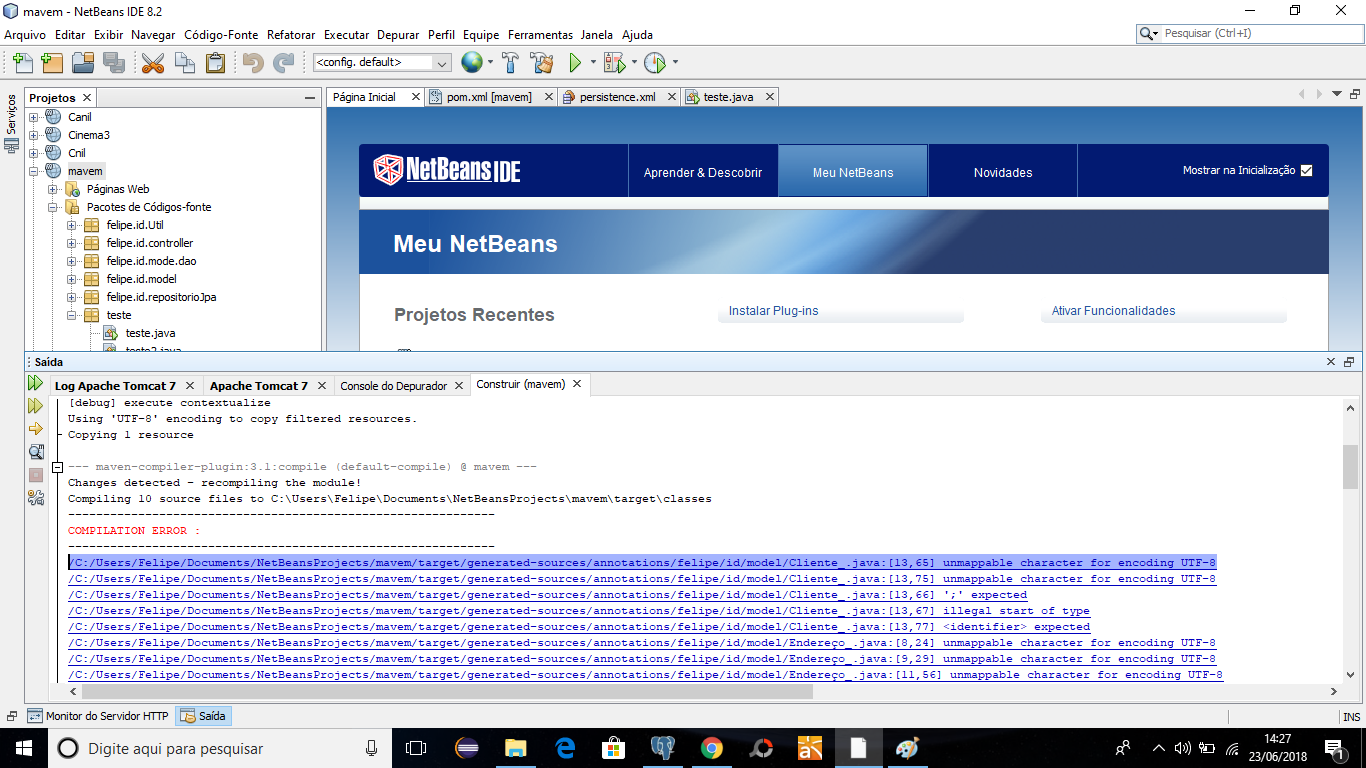
Task: Toggle the Mostrar na Inicialização checkbox
Action: (1306, 170)
